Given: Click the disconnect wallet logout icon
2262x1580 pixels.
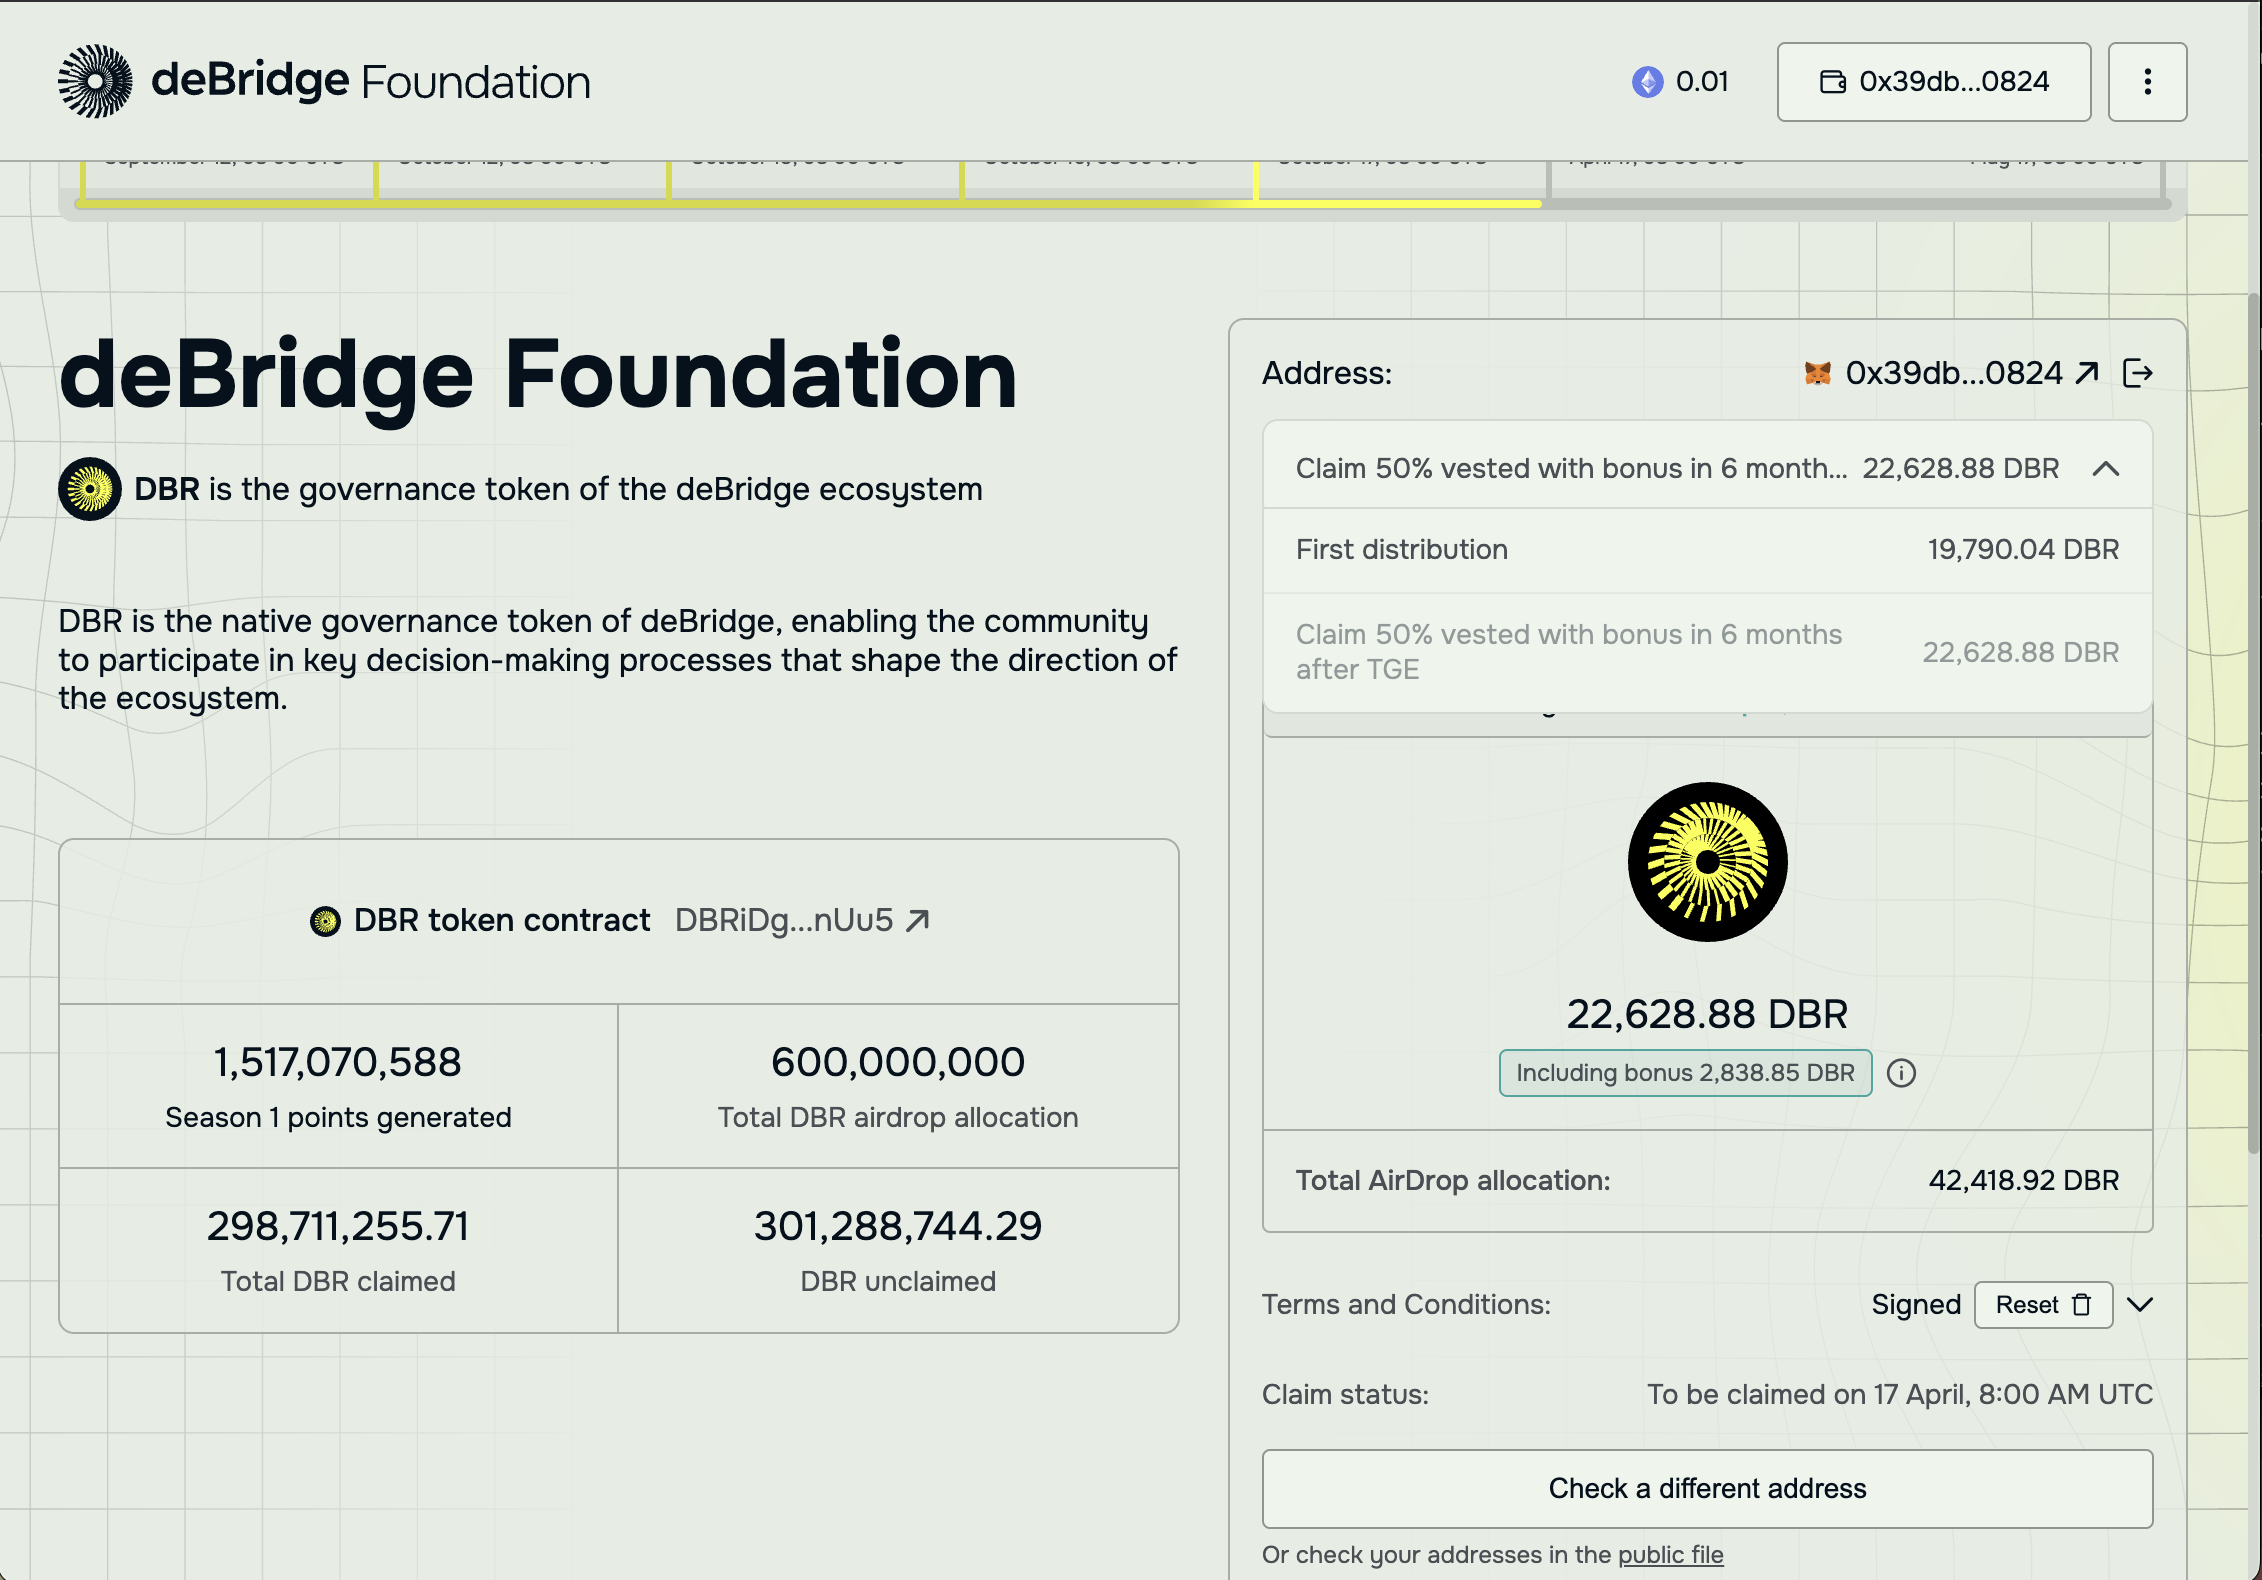Looking at the screenshot, I should pyautogui.click(x=2137, y=373).
